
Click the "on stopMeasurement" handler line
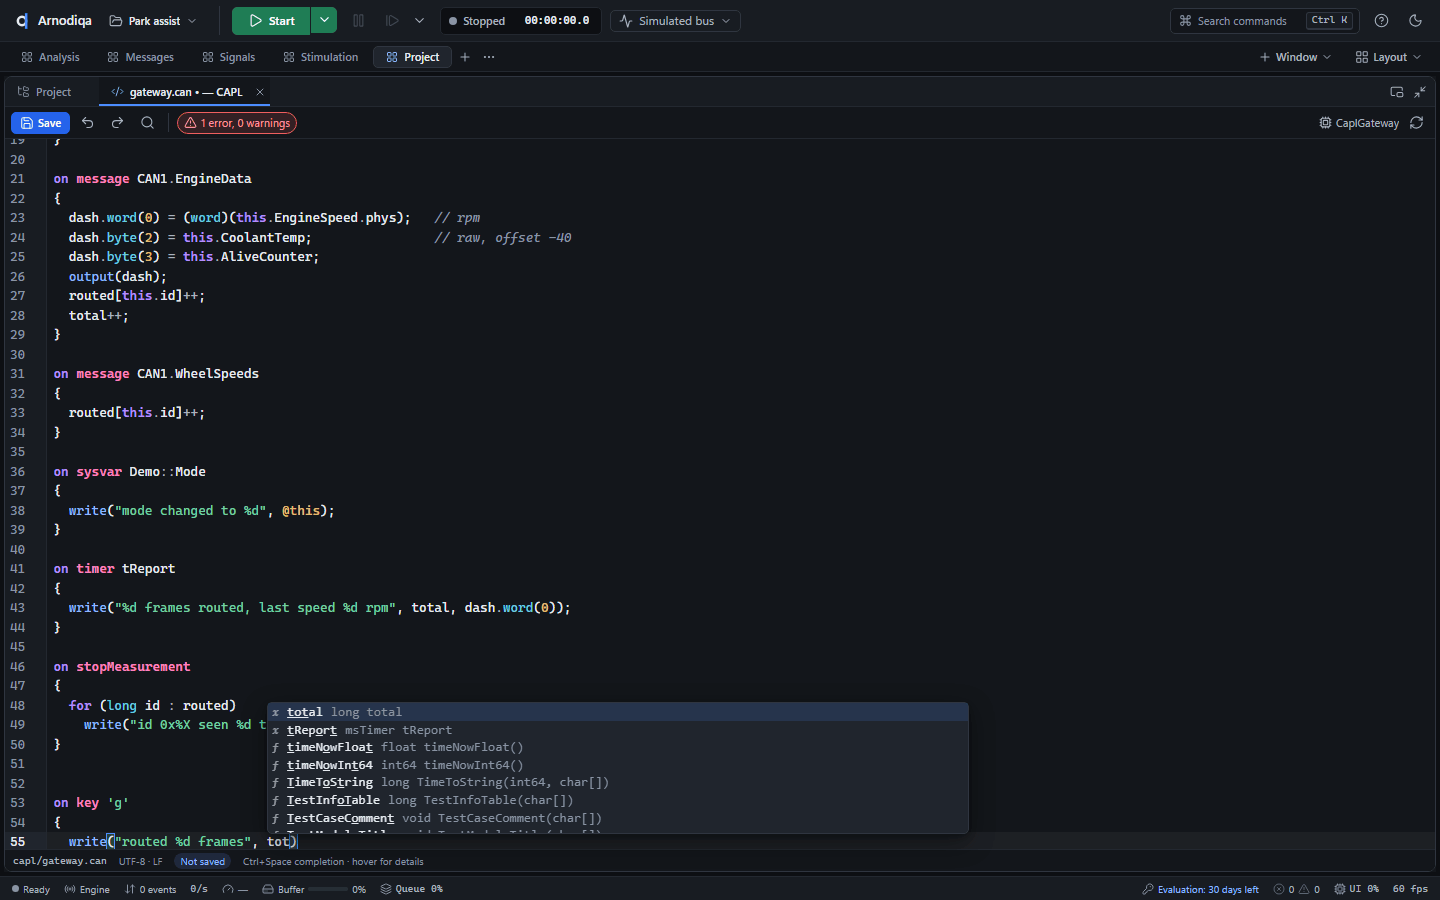122,667
